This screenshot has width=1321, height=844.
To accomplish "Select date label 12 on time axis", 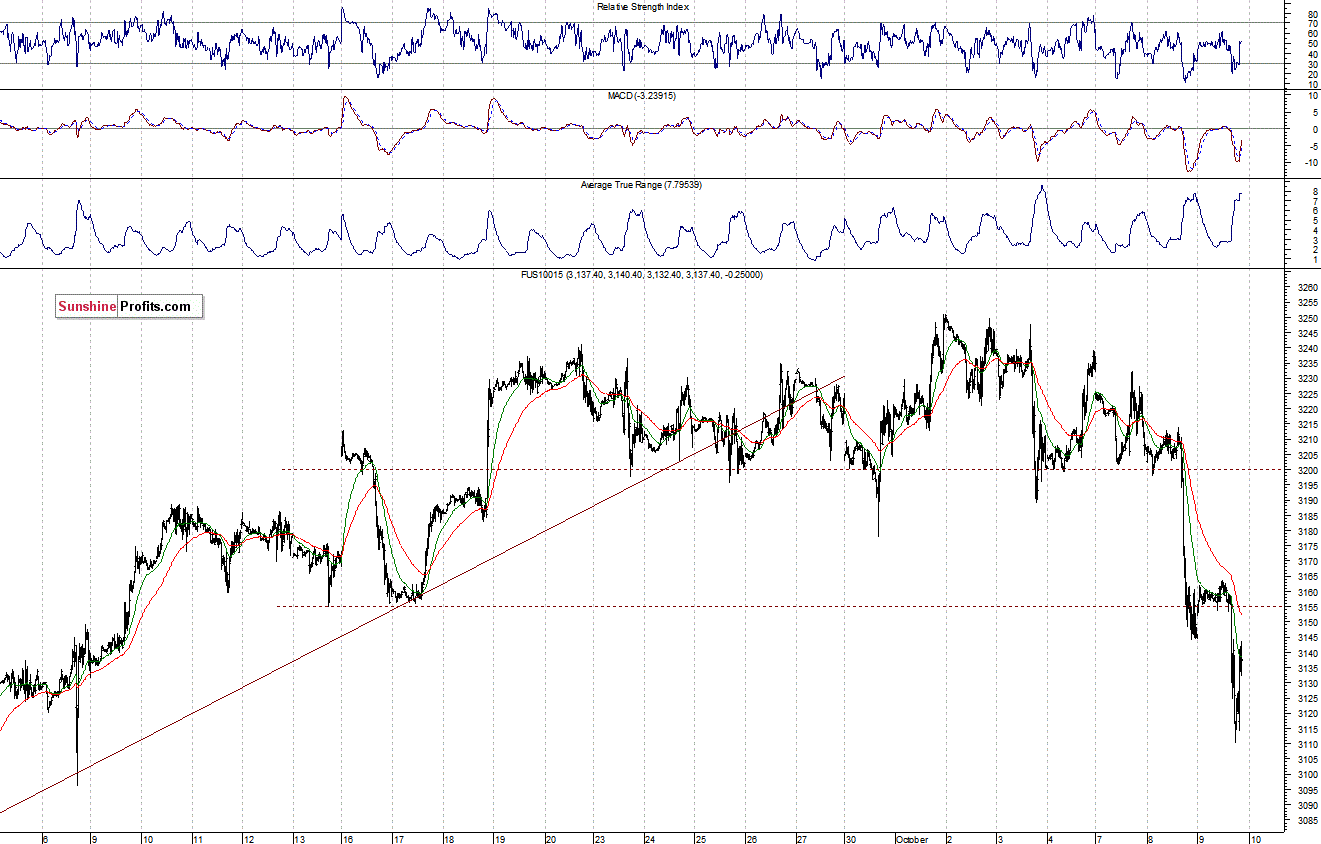I will (248, 838).
